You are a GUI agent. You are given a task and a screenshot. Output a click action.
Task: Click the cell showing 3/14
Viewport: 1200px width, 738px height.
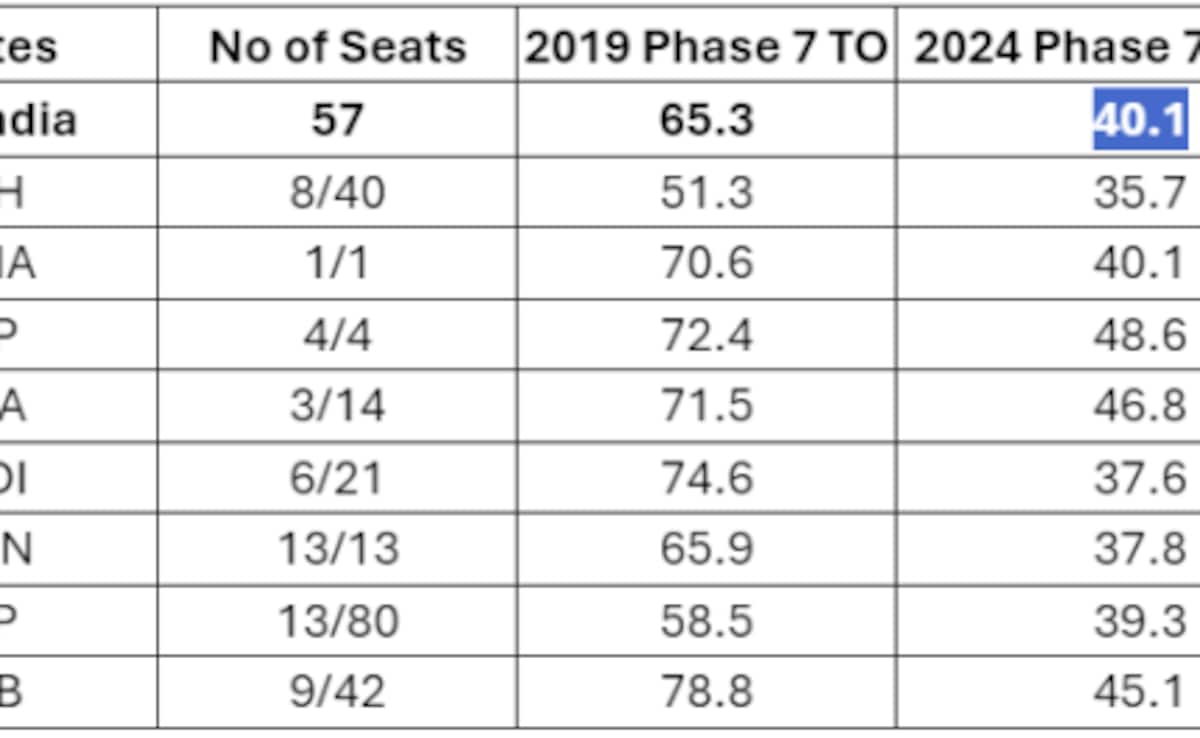(337, 406)
